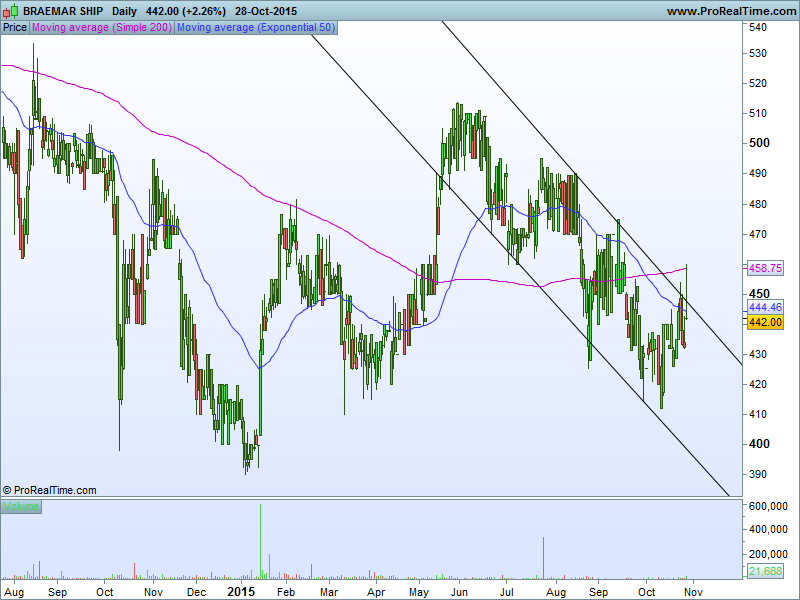Viewport: 800px width, 600px height.
Task: Click the BRAEMAR SHIP instrument title
Action: tap(62, 10)
